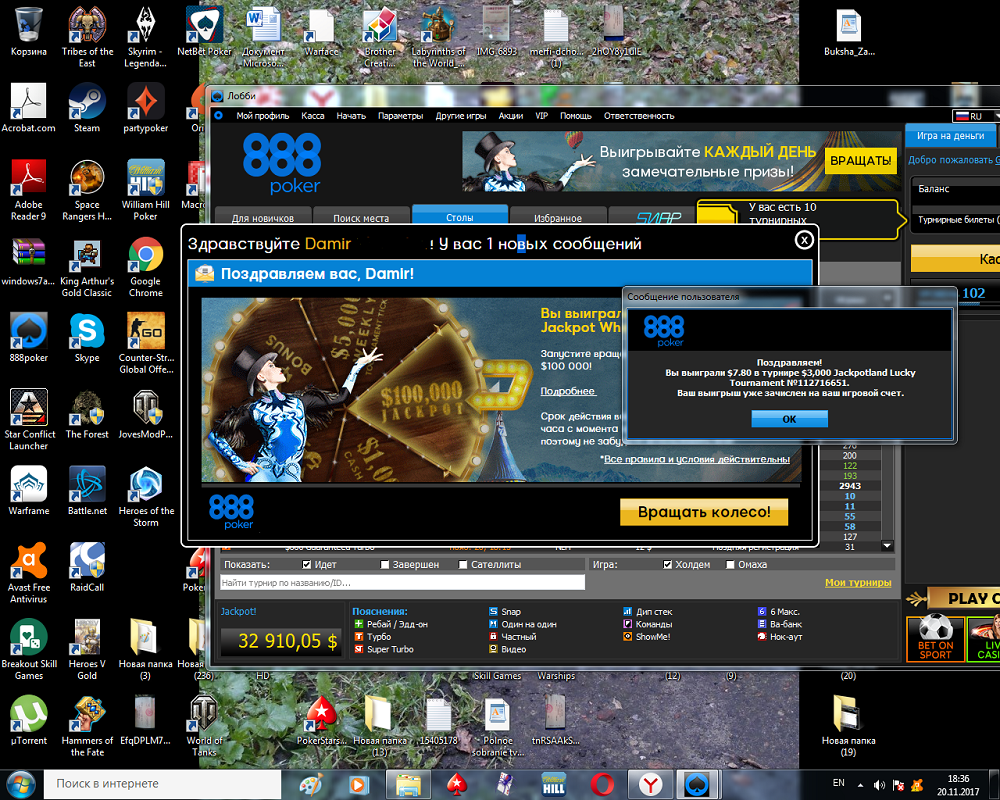Click the Вращать колесо! button

[x=704, y=512]
